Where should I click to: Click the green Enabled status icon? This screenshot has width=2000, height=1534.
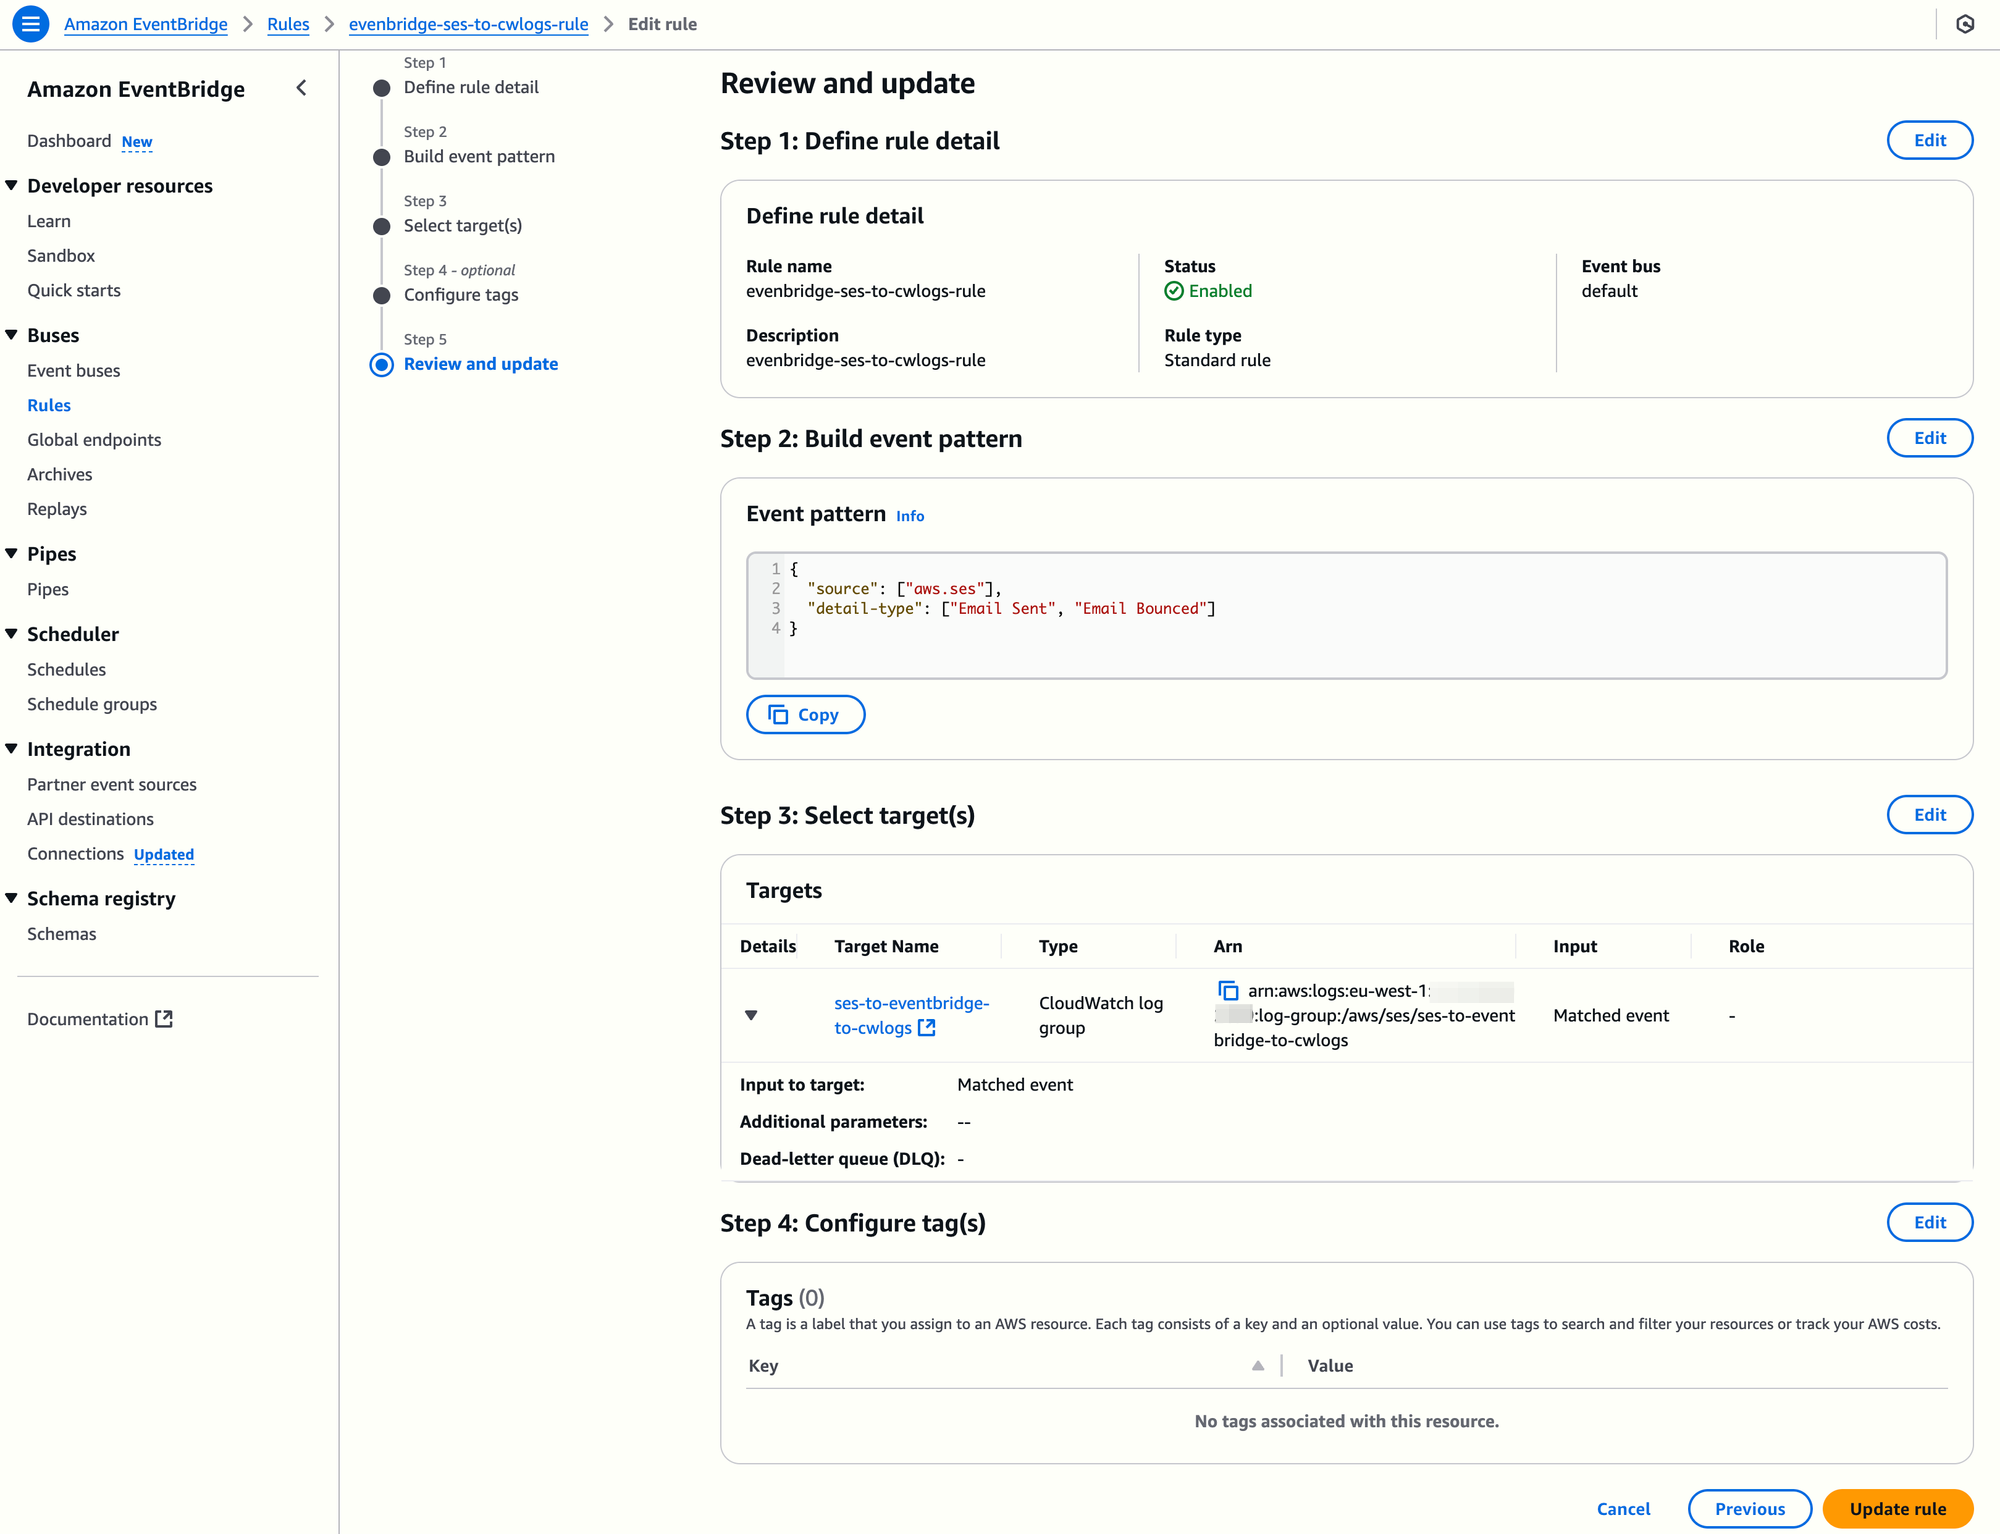[x=1174, y=291]
